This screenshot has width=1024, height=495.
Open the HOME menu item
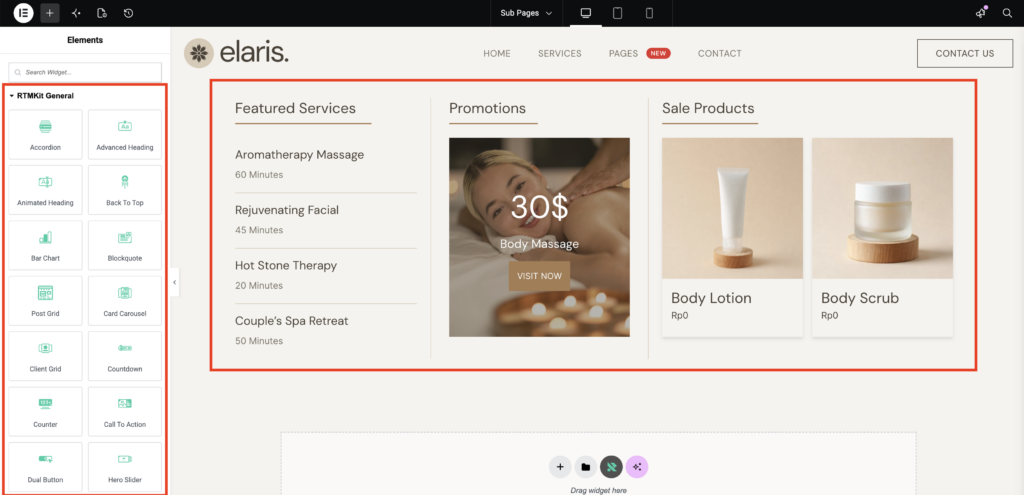pyautogui.click(x=497, y=54)
